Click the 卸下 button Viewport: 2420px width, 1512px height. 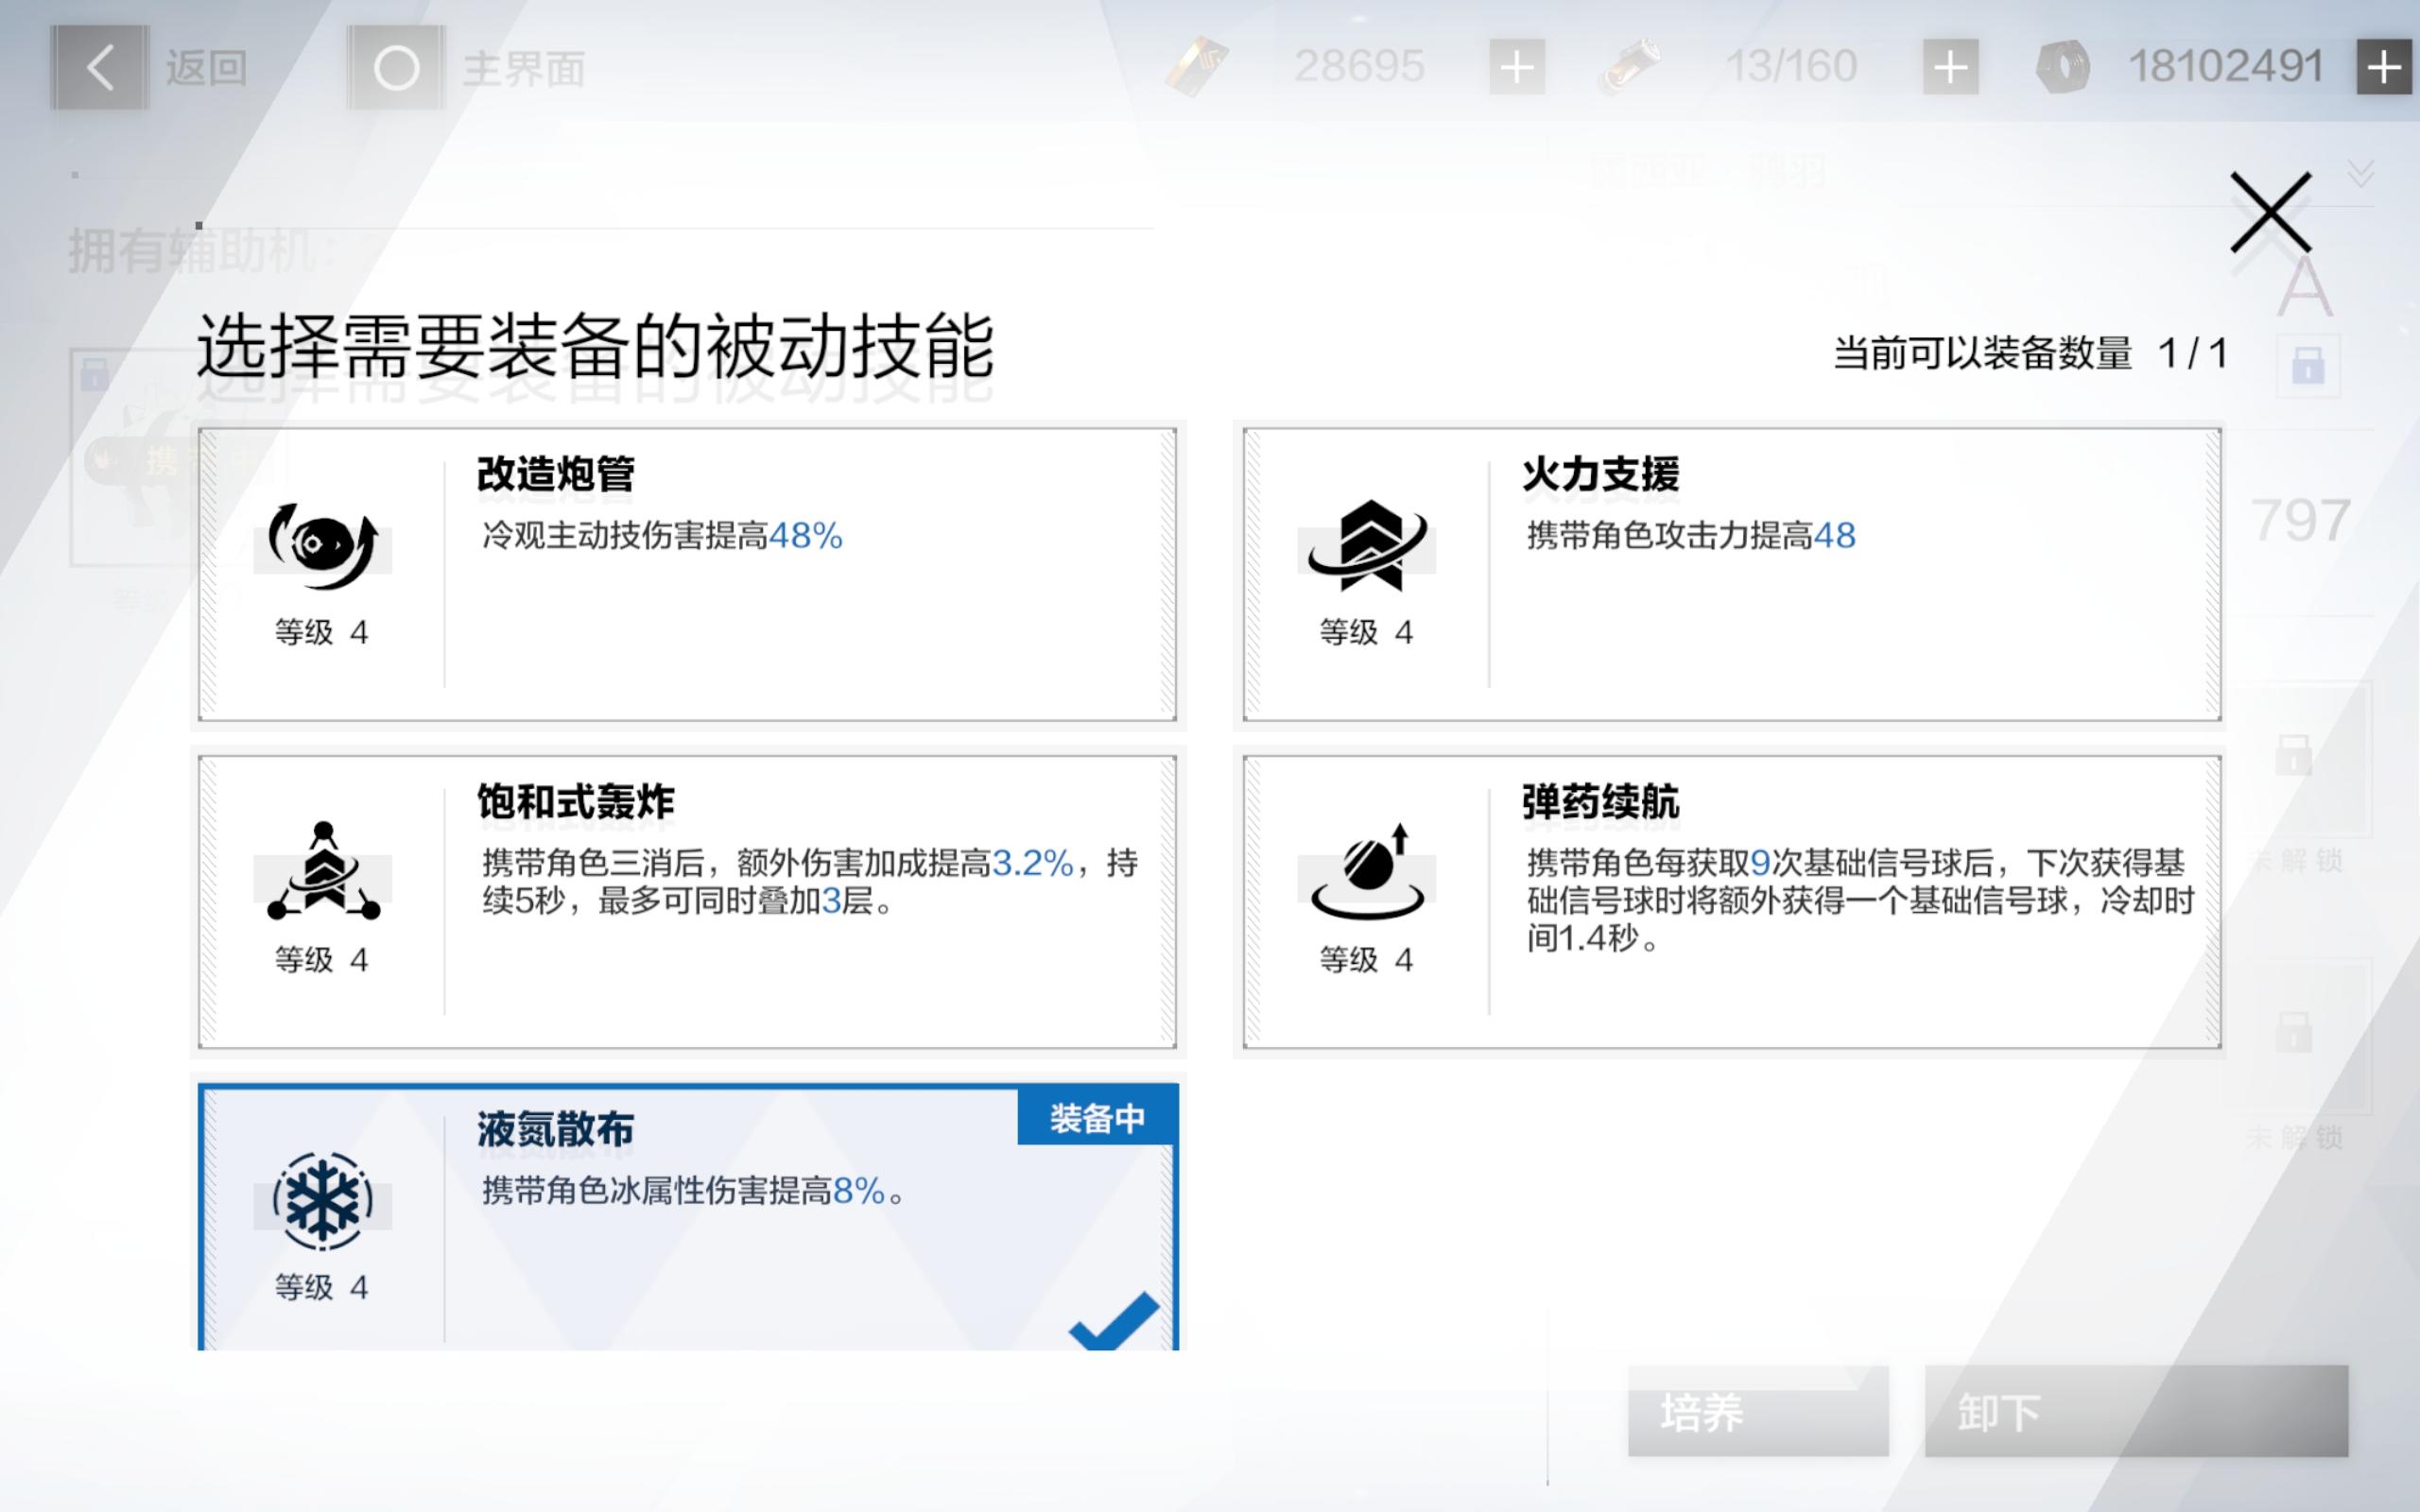[x=2136, y=1411]
